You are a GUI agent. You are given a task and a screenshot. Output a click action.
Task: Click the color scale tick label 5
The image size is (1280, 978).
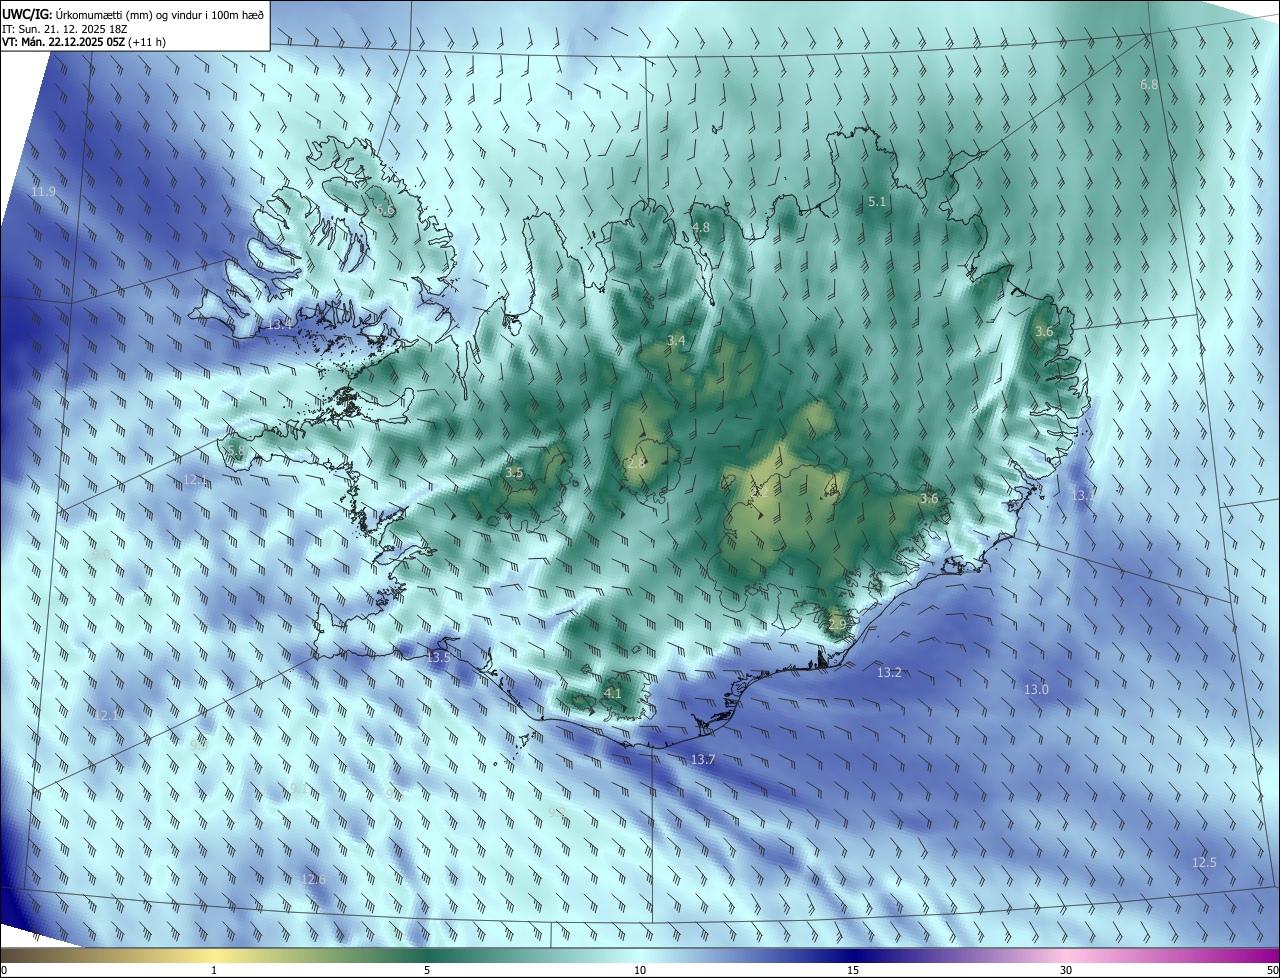(427, 971)
